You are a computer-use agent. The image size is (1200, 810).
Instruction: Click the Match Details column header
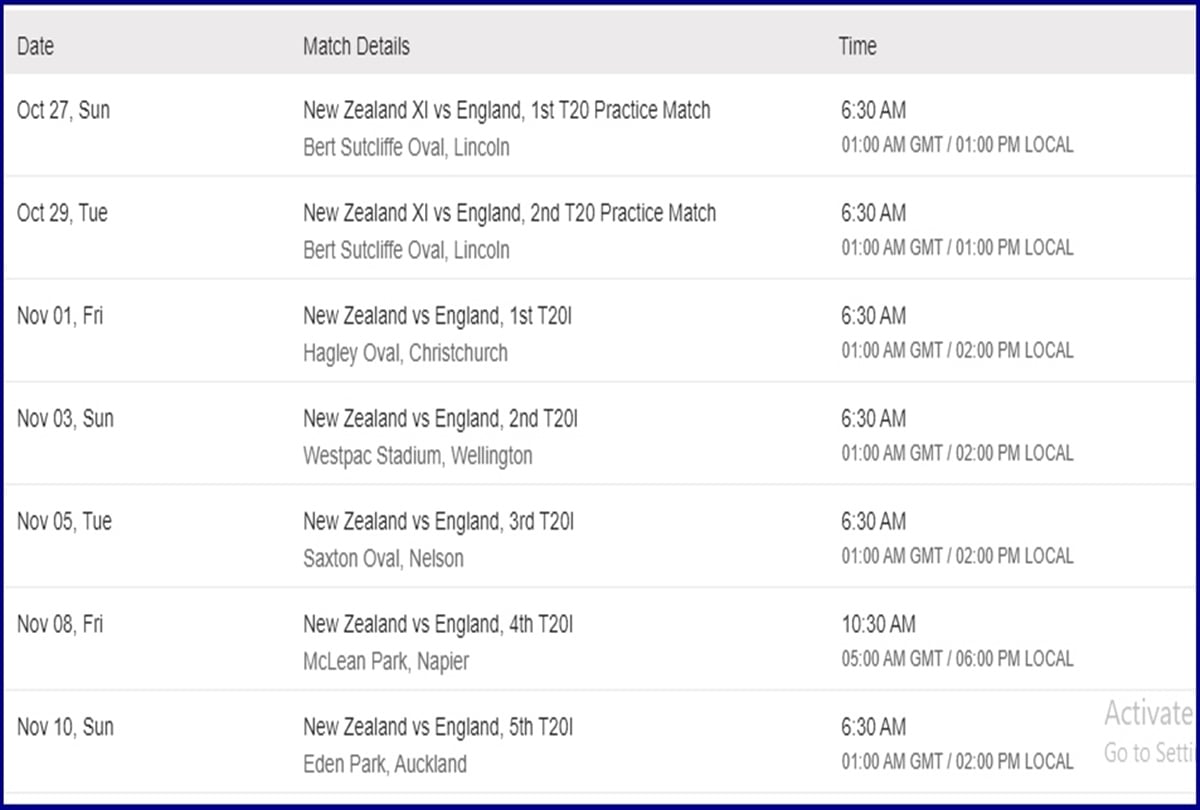[356, 47]
